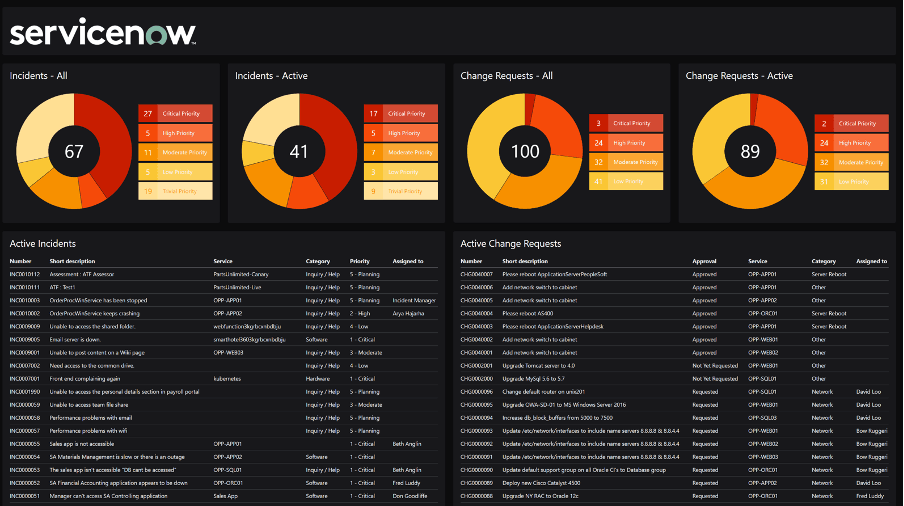Select Moderate Priority legend in Change Requests - Active
Viewport: 904px width, 506px height.
click(852, 162)
